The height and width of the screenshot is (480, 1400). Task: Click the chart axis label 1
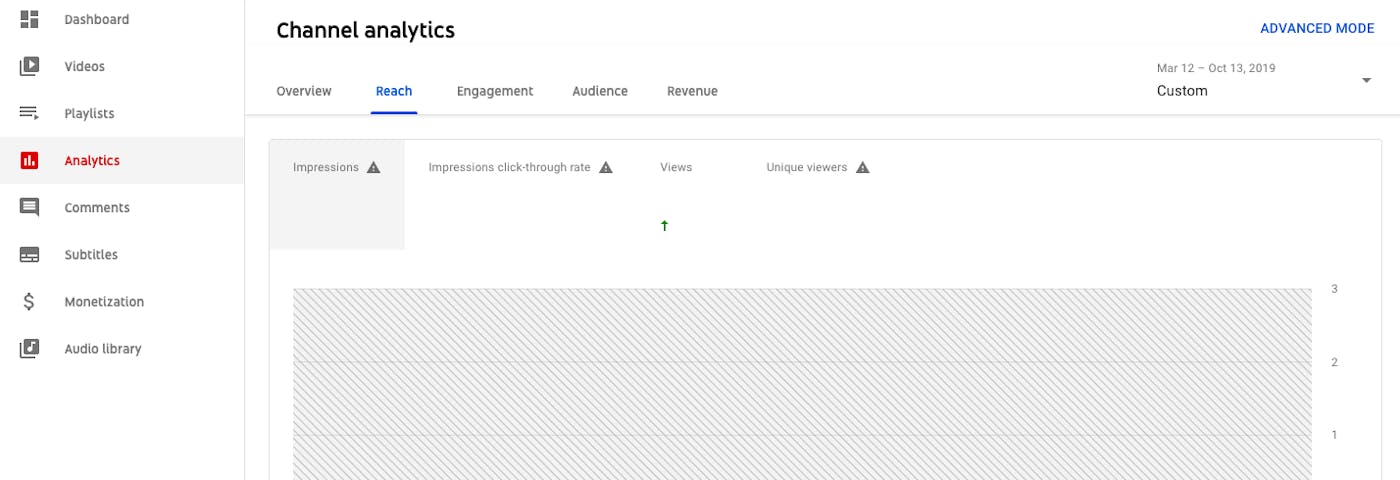(1334, 435)
